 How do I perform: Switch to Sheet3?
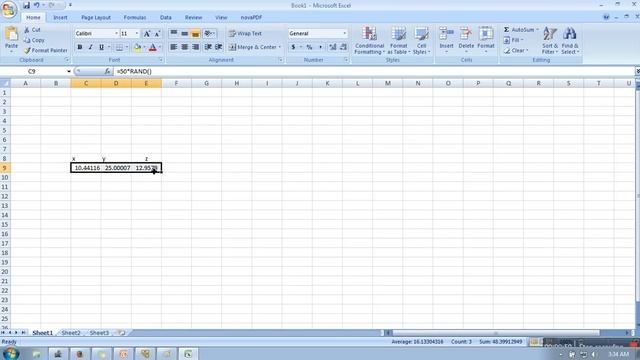pos(99,333)
